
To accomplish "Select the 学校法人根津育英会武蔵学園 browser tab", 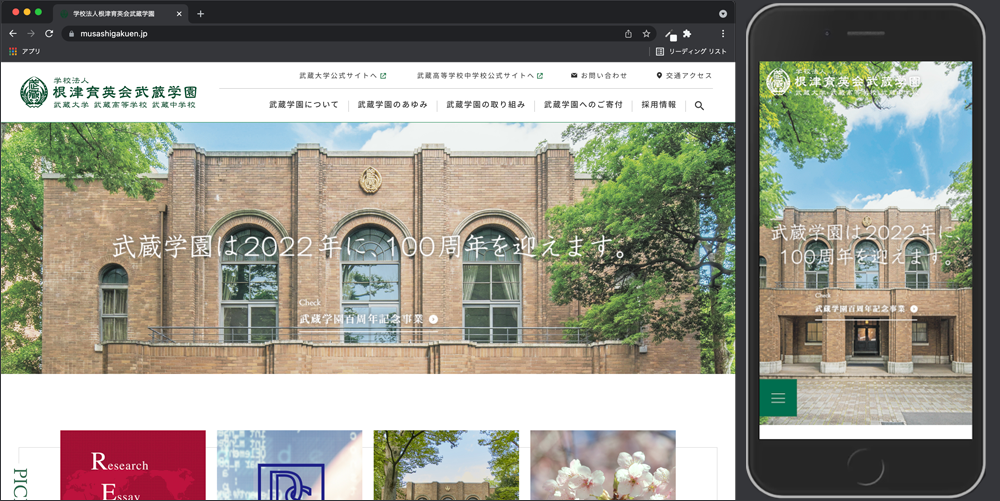I will point(120,13).
